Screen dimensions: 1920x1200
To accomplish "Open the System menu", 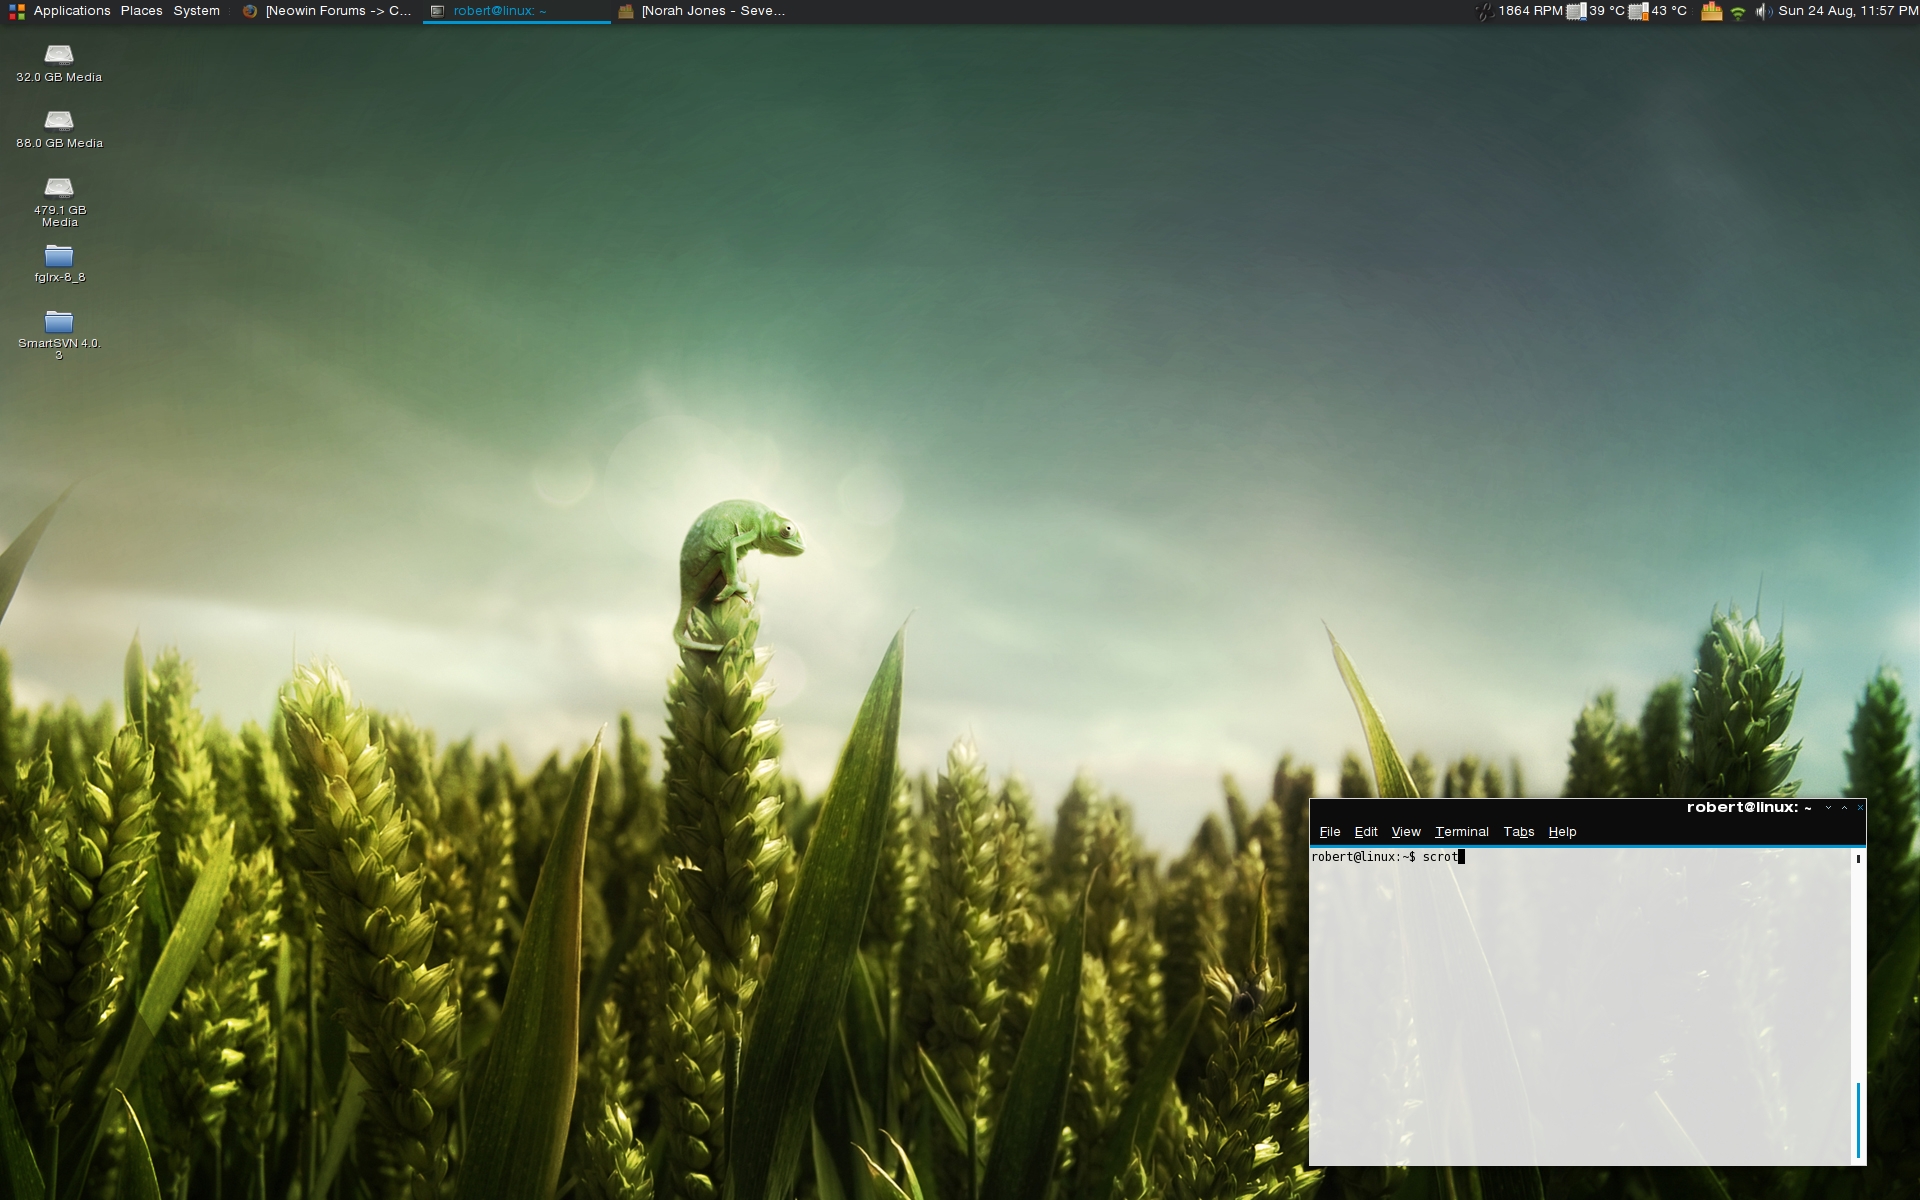I will pyautogui.click(x=196, y=11).
